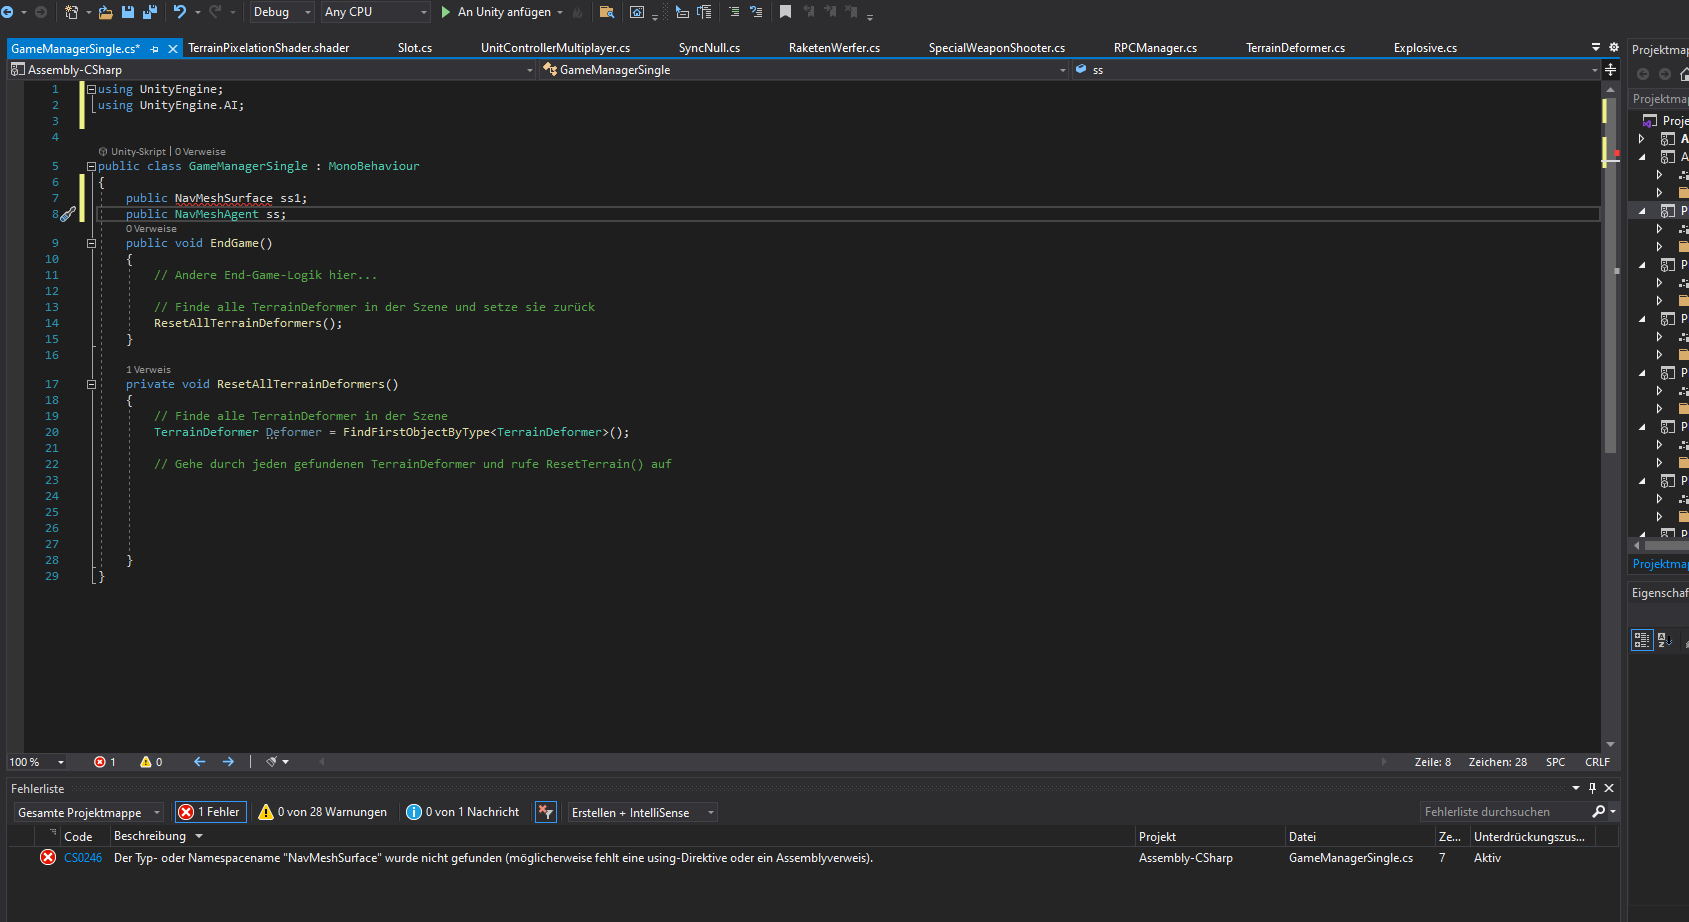The width and height of the screenshot is (1689, 922).
Task: Collapse the EndGame method outline on line 9
Action: [91, 243]
